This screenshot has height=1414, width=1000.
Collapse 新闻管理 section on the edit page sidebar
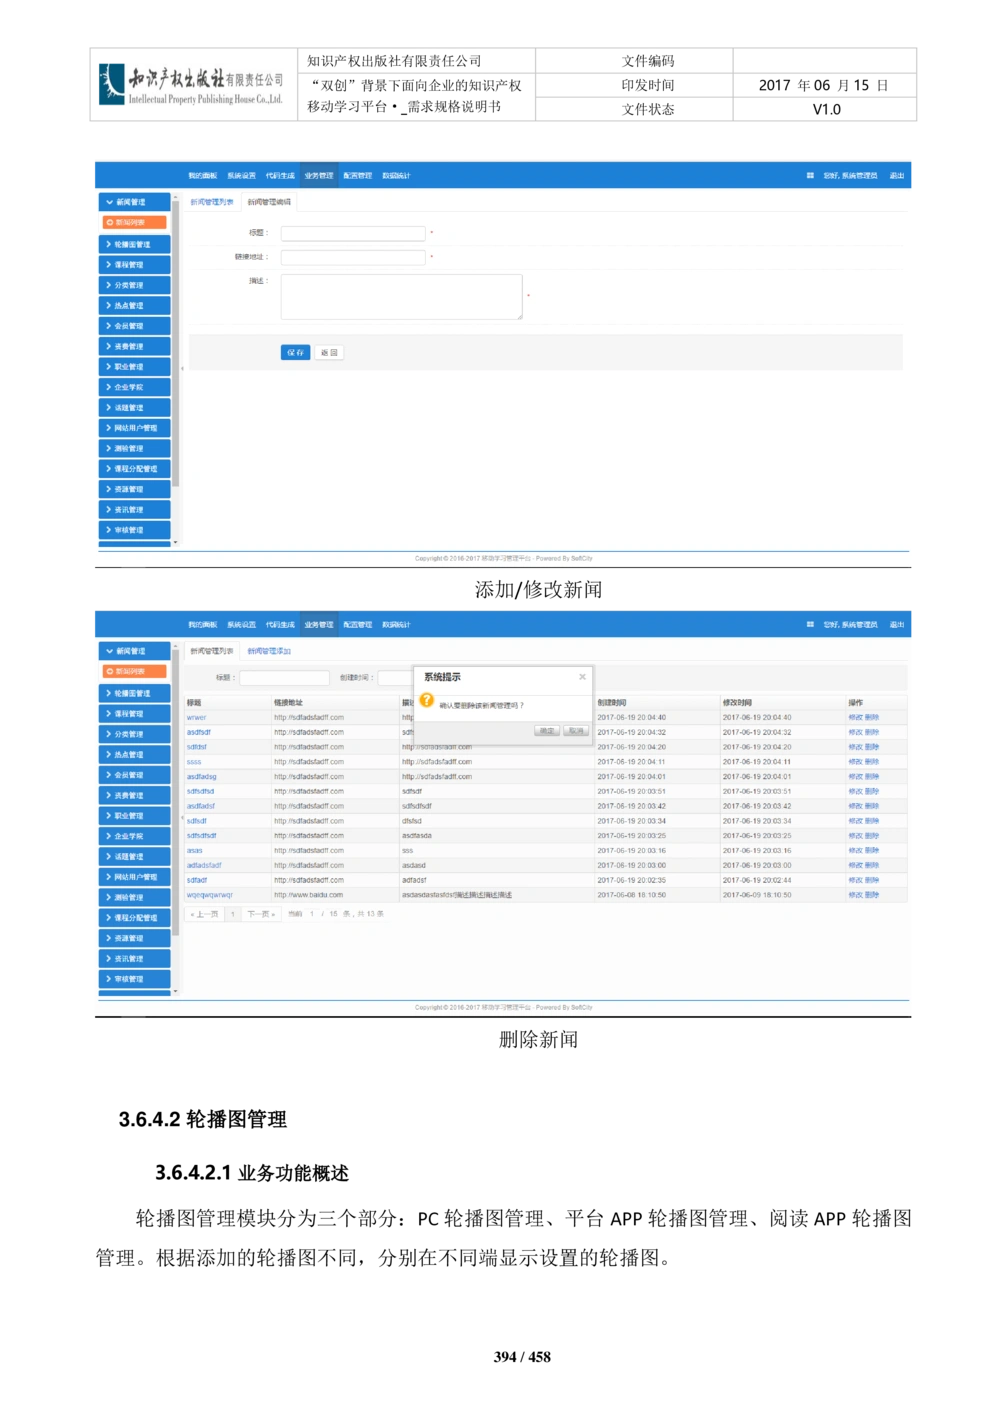[x=134, y=202]
